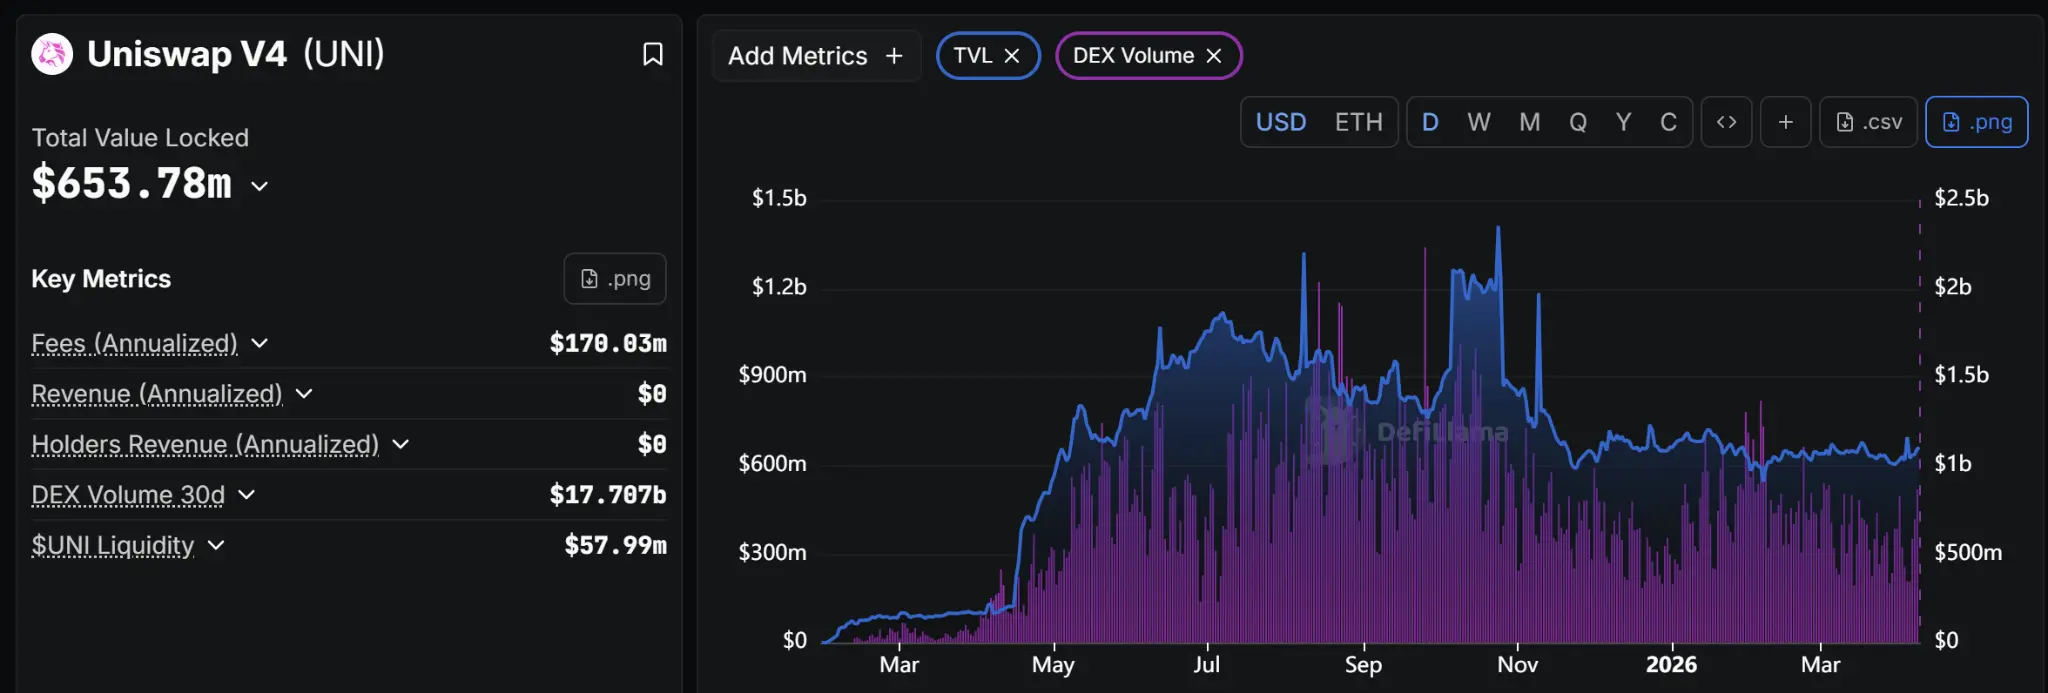2048x693 pixels.
Task: Export Key Metrics as .png
Action: click(x=615, y=279)
